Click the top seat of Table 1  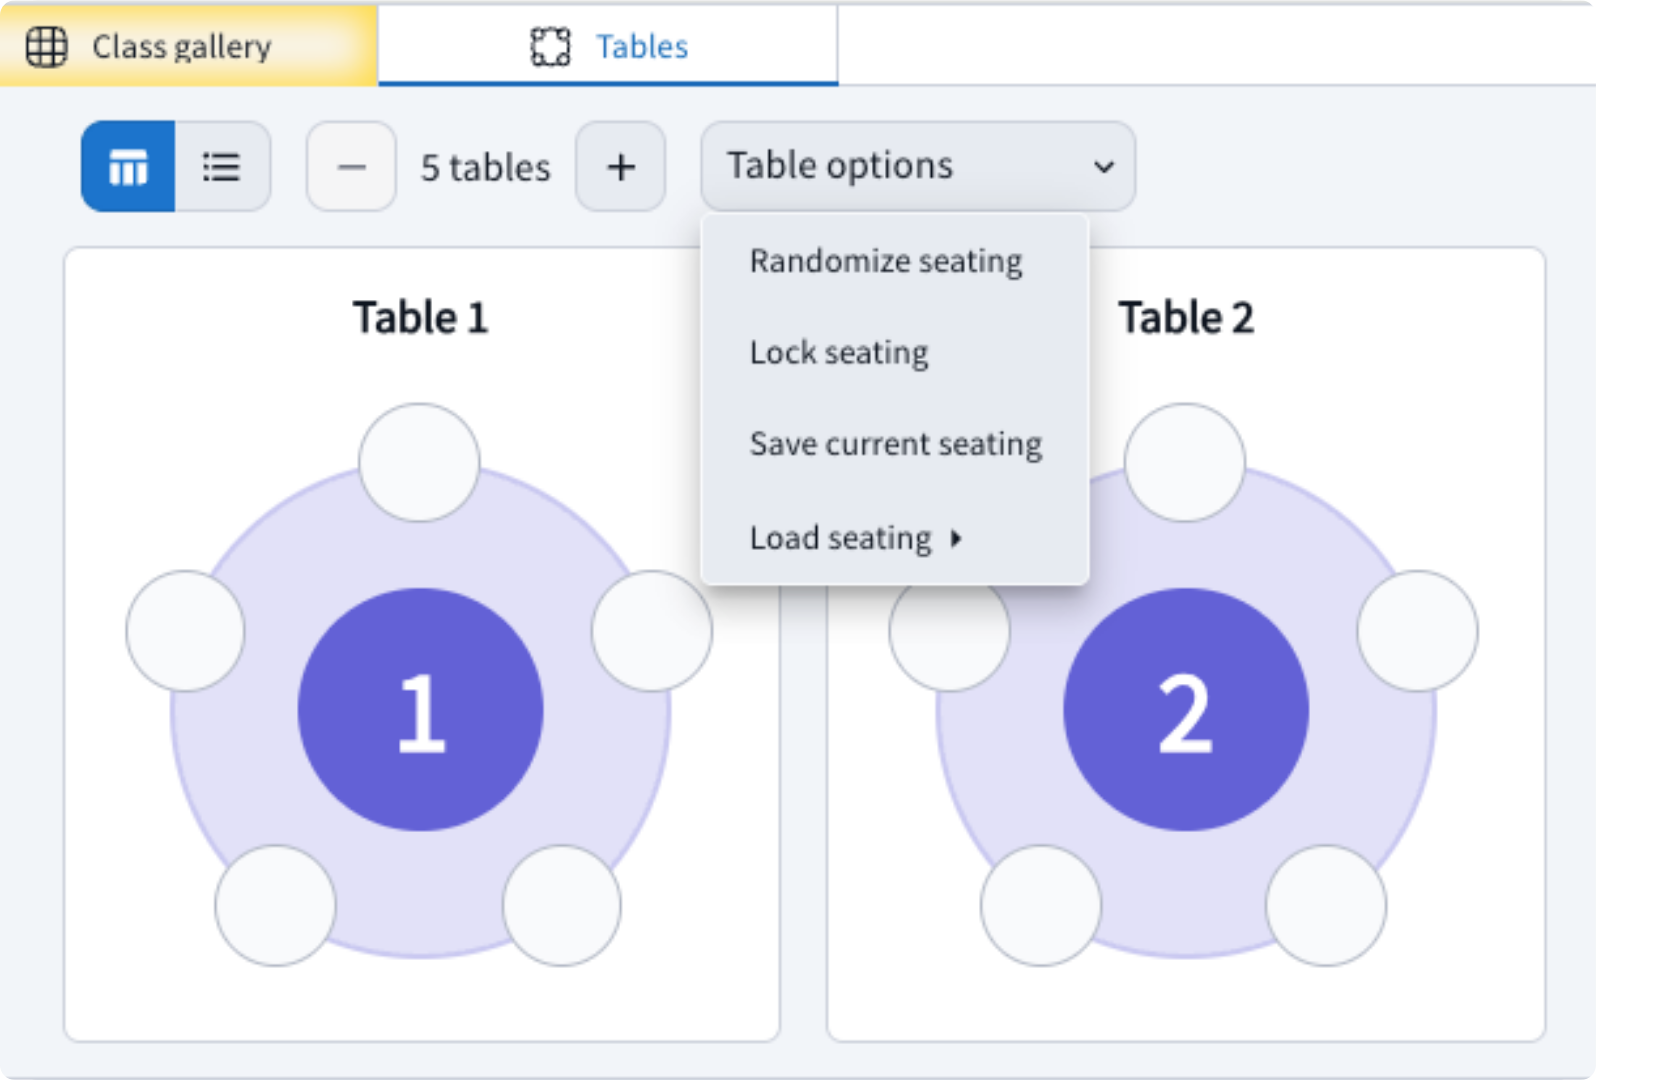419,463
